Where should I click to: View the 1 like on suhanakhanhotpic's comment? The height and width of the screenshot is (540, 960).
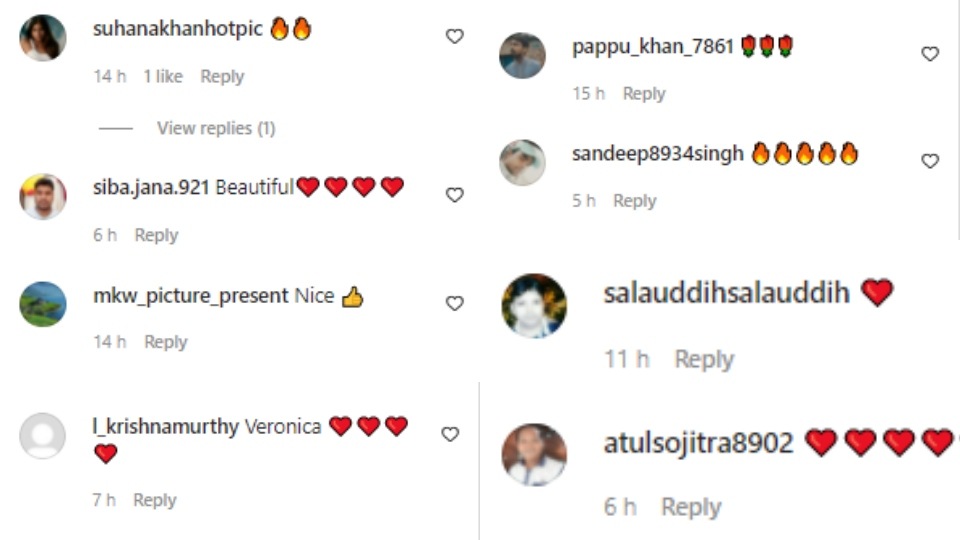point(163,77)
